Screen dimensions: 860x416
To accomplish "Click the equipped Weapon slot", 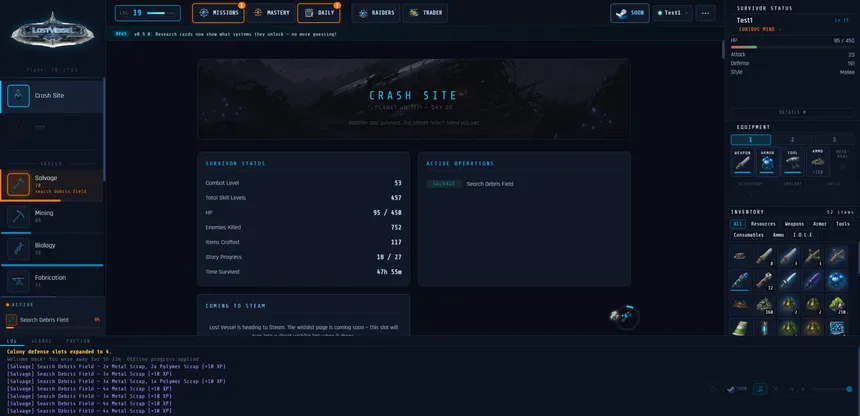I will coord(742,162).
